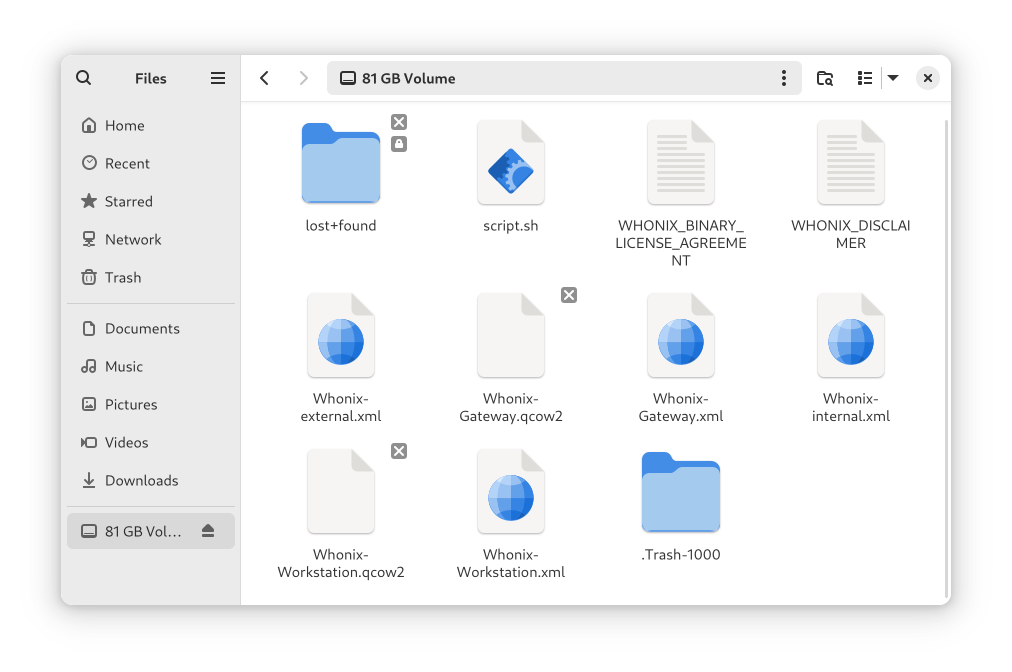Select Whonix-Gateway.qcow2 file icon
The image size is (1012, 672).
pos(511,336)
